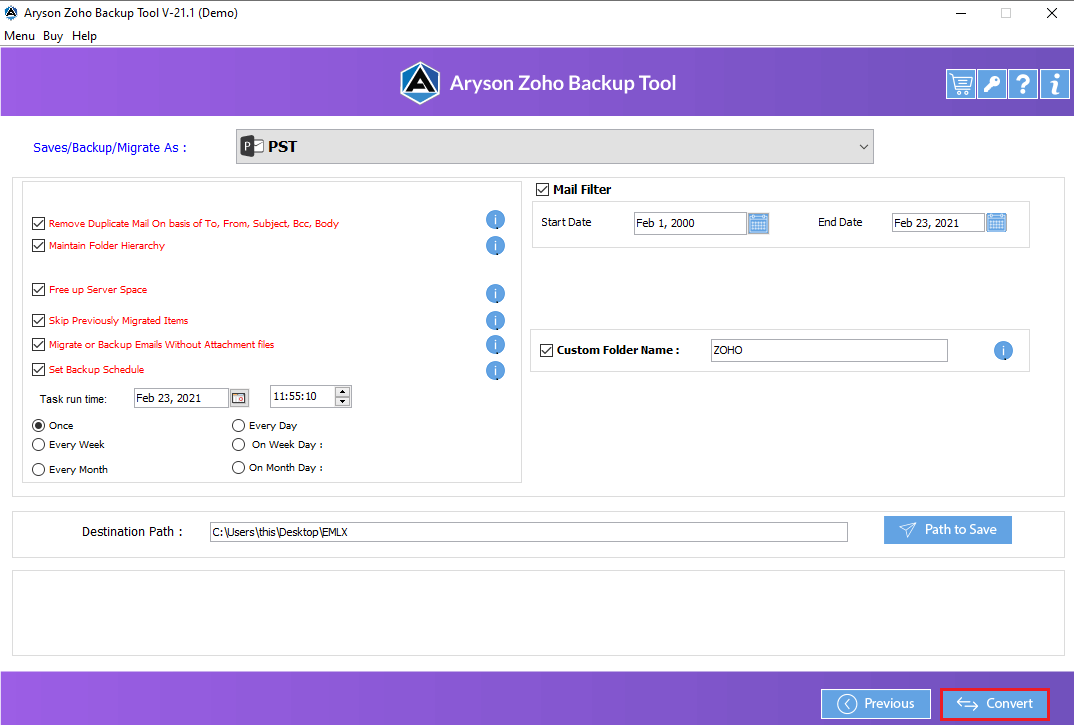The image size is (1074, 725).
Task: Show info for Remove Duplicate Mail option
Action: (495, 220)
